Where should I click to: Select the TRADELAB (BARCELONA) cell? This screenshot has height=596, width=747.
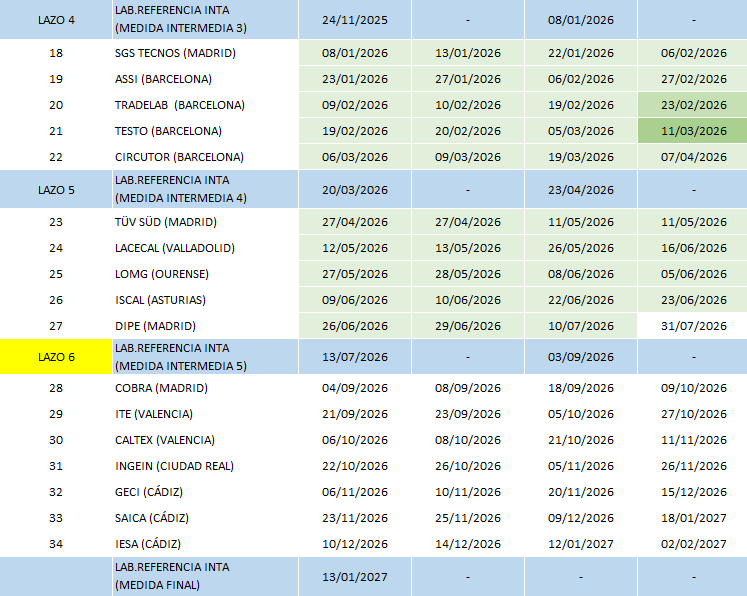tap(205, 105)
